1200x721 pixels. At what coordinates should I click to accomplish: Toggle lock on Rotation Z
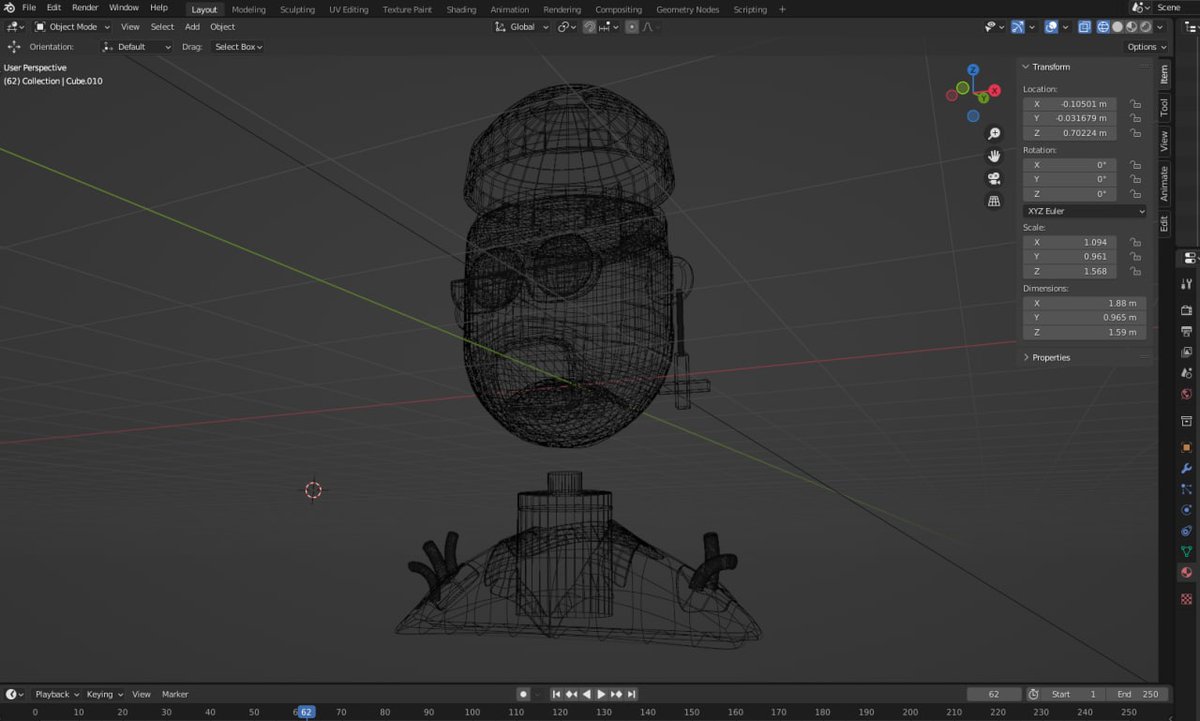coord(1135,194)
